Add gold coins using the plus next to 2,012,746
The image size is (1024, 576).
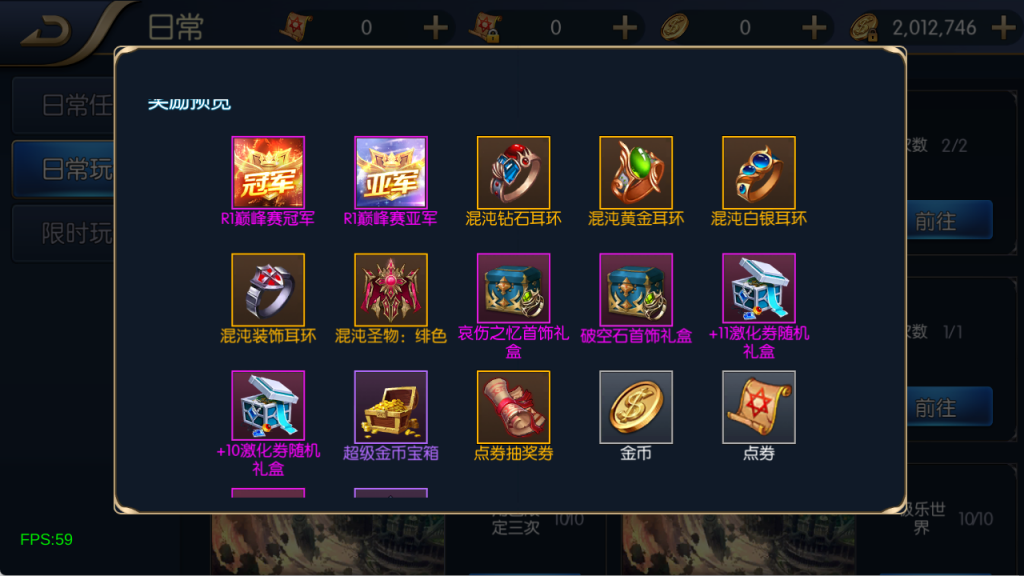(x=1003, y=27)
